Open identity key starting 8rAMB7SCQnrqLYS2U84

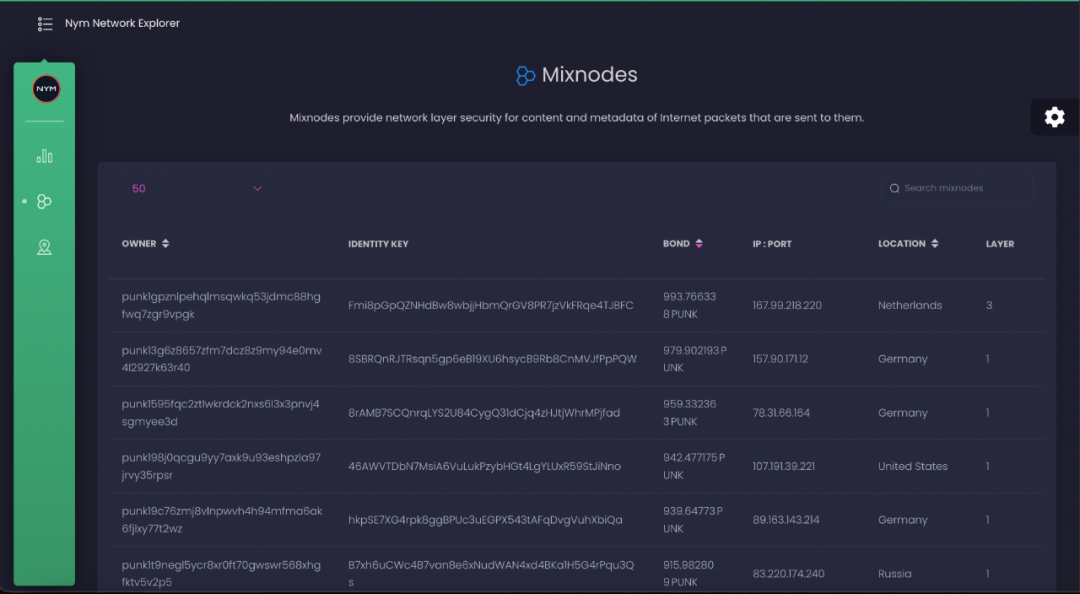tap(484, 413)
